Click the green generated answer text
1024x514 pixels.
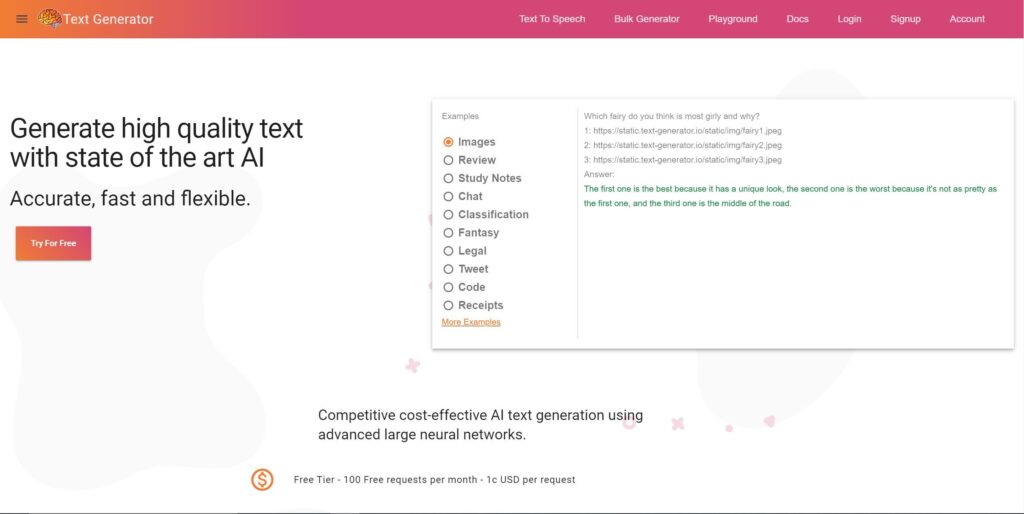pyautogui.click(x=790, y=196)
